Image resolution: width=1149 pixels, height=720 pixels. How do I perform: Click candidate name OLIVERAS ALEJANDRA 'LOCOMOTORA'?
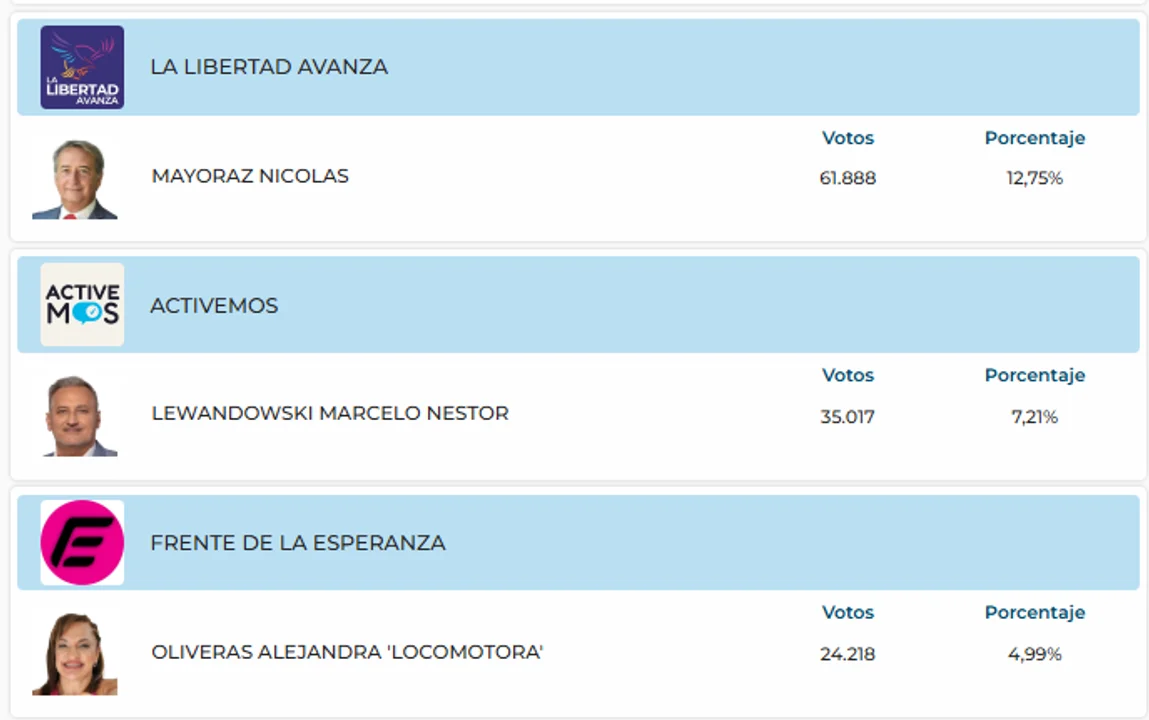point(347,652)
